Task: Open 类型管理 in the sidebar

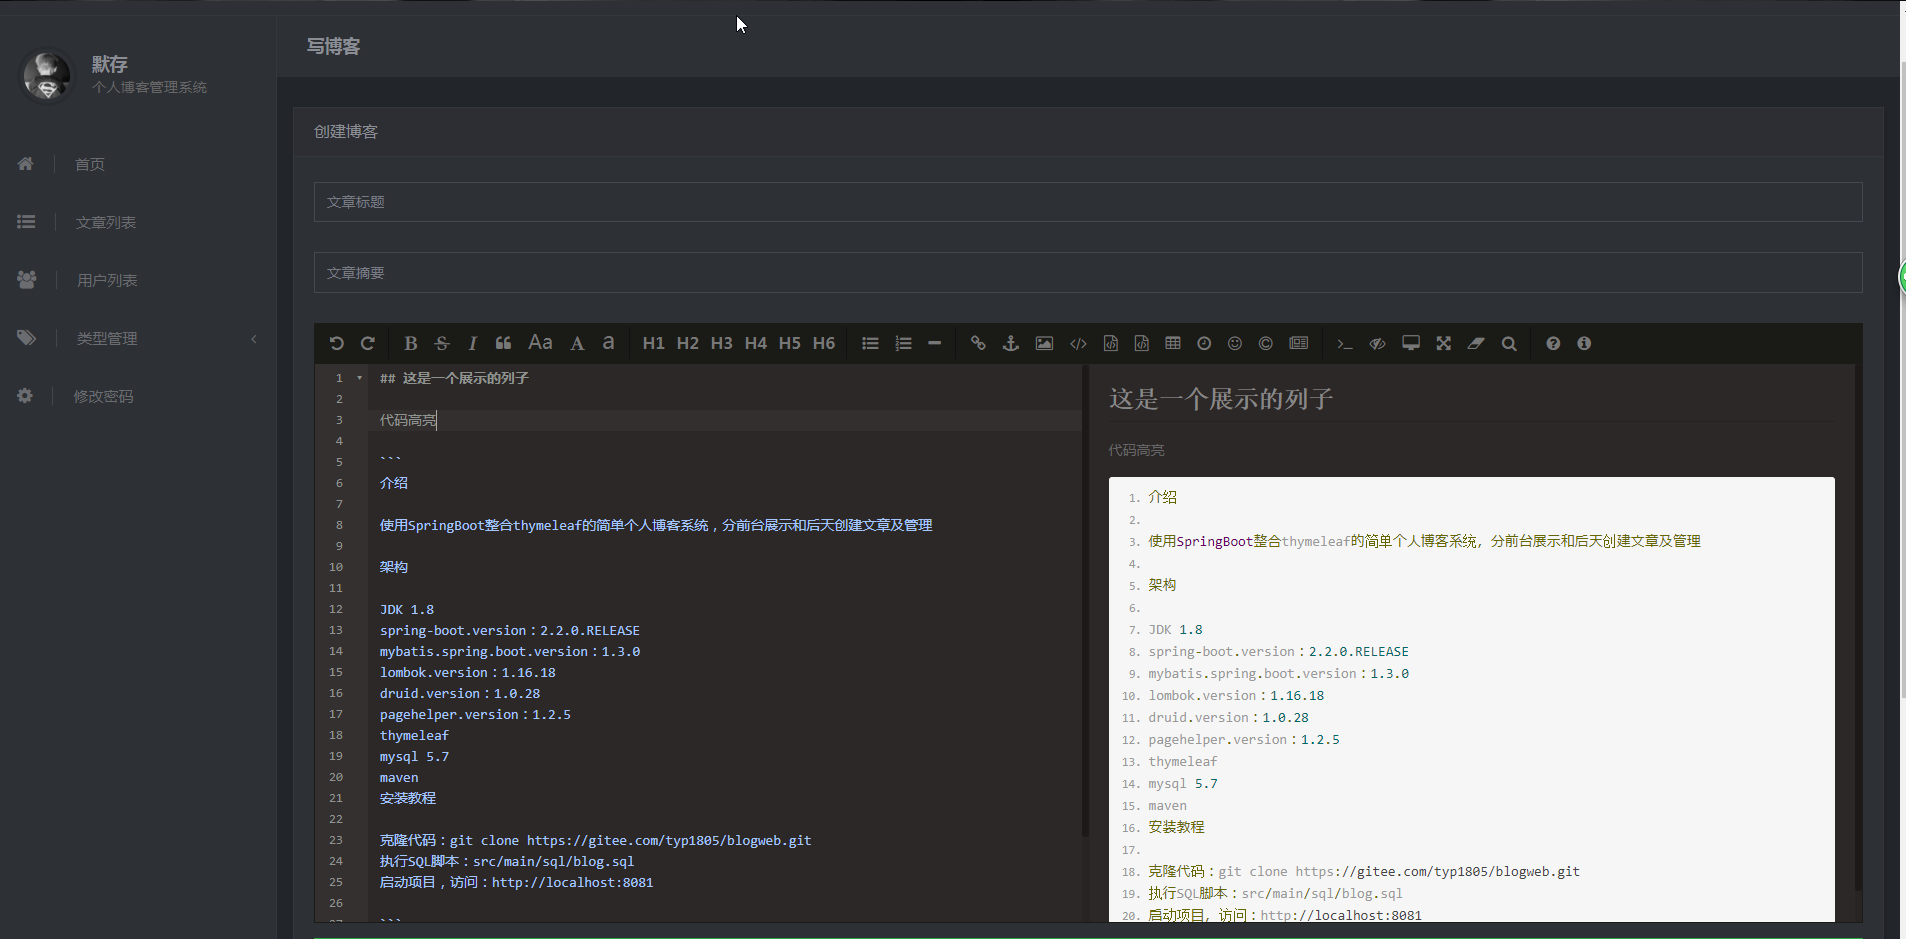Action: click(107, 338)
